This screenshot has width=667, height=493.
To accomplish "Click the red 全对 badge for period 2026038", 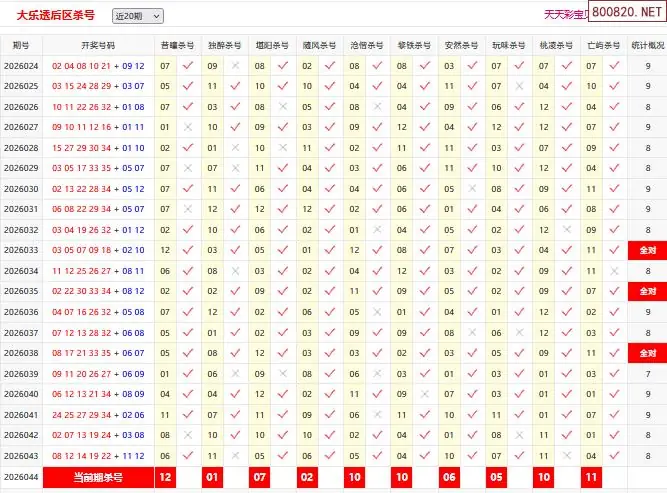I will (647, 353).
